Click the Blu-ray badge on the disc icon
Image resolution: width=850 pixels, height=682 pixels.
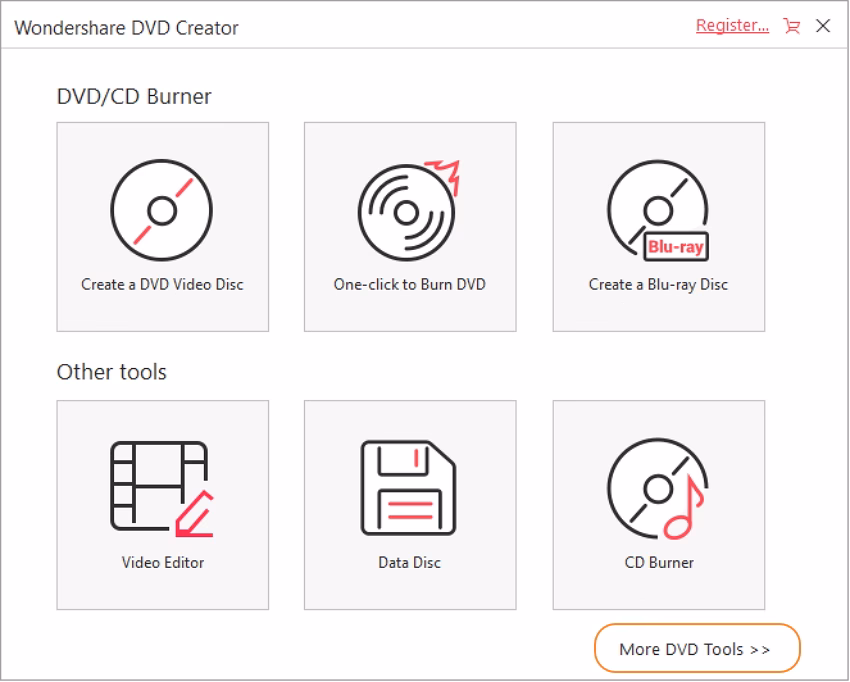[x=674, y=246]
